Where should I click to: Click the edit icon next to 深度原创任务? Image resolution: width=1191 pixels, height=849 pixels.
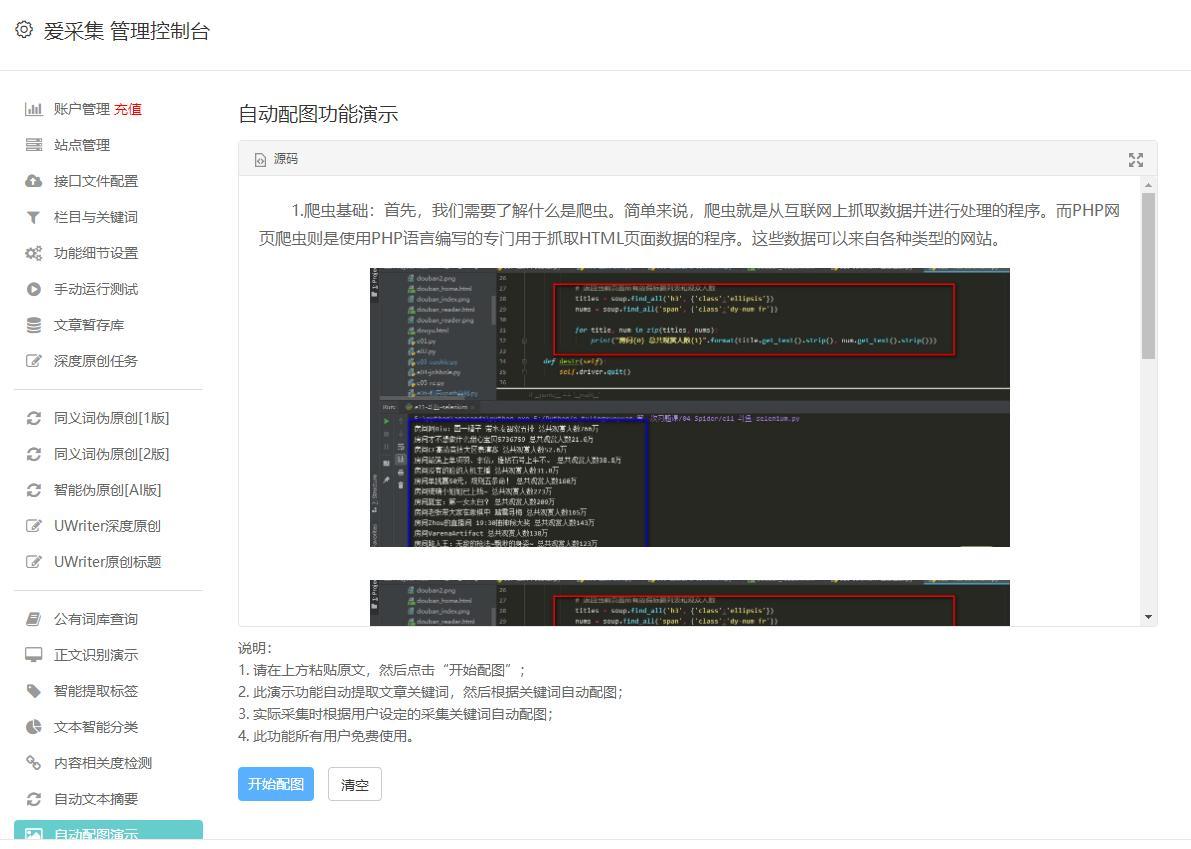tap(33, 361)
